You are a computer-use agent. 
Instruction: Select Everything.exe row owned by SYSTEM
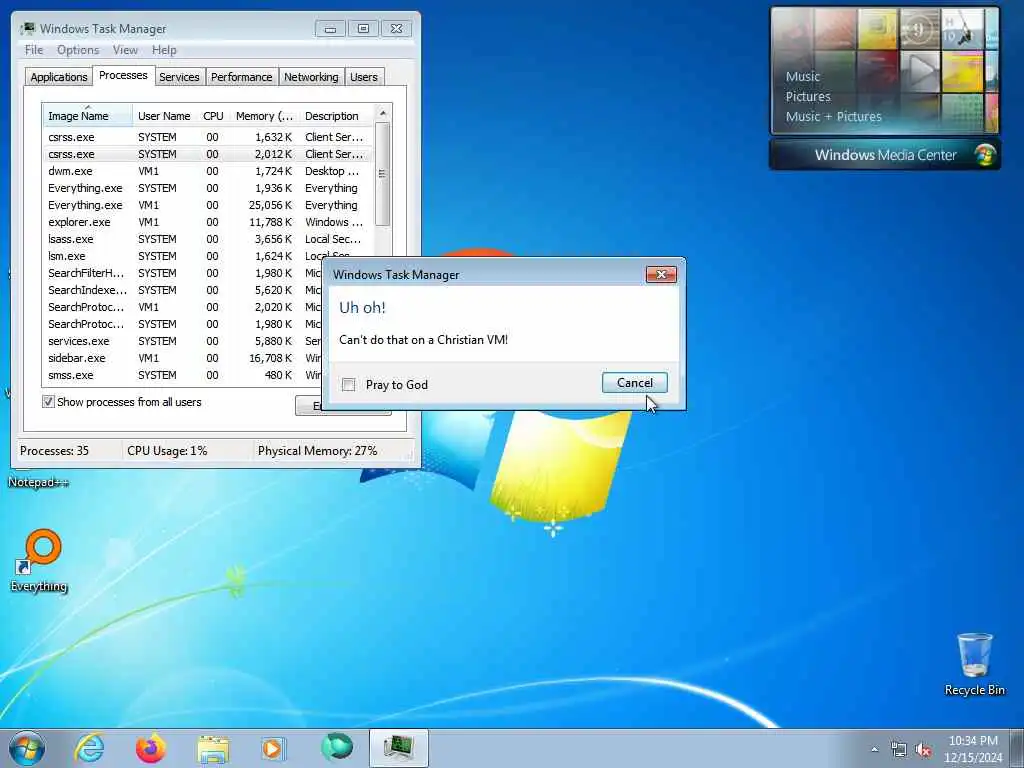pyautogui.click(x=208, y=188)
